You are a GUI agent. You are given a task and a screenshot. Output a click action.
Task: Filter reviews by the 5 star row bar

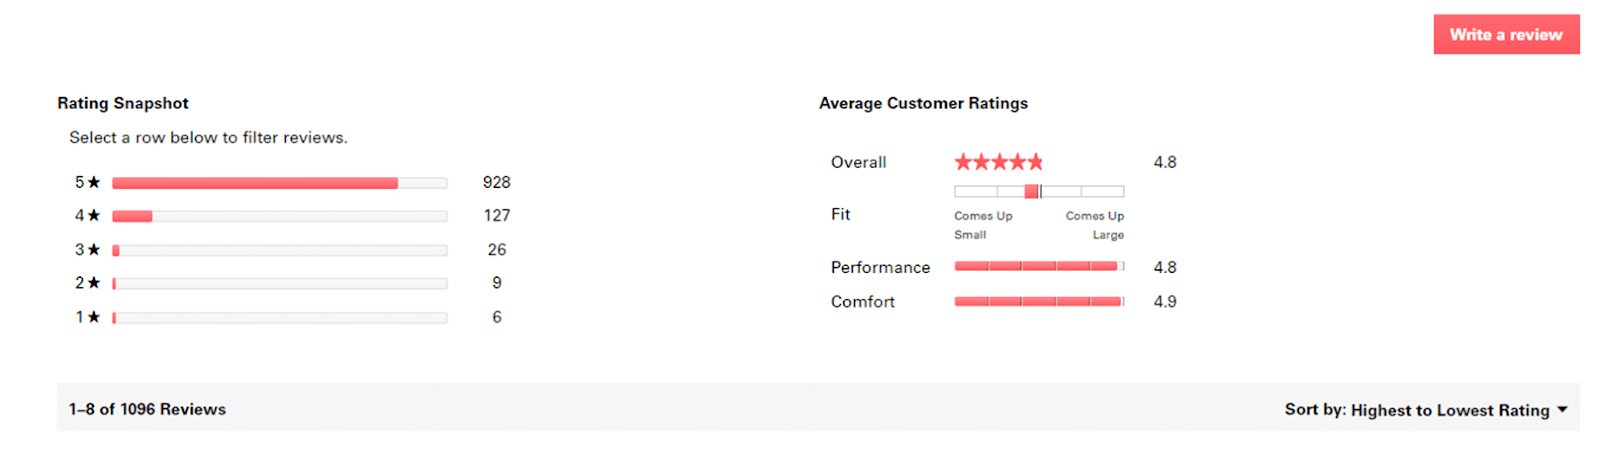tap(279, 183)
